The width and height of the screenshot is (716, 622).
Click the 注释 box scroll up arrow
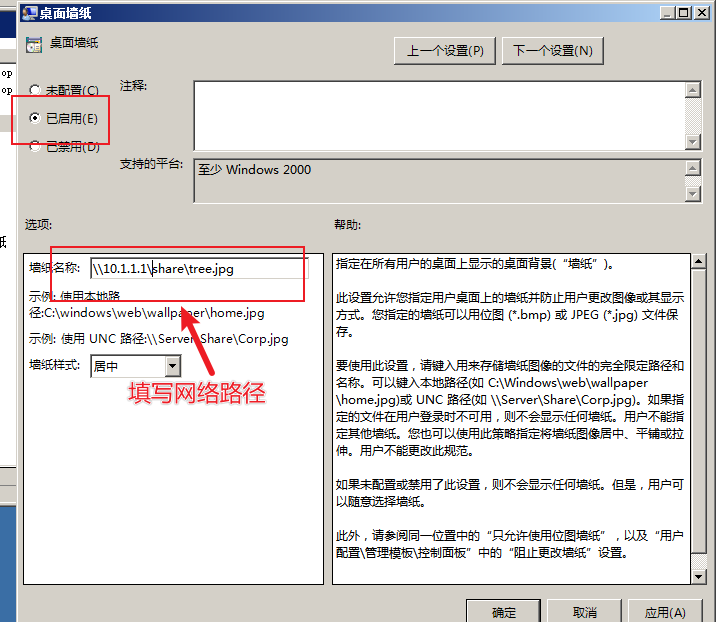[x=693, y=90]
